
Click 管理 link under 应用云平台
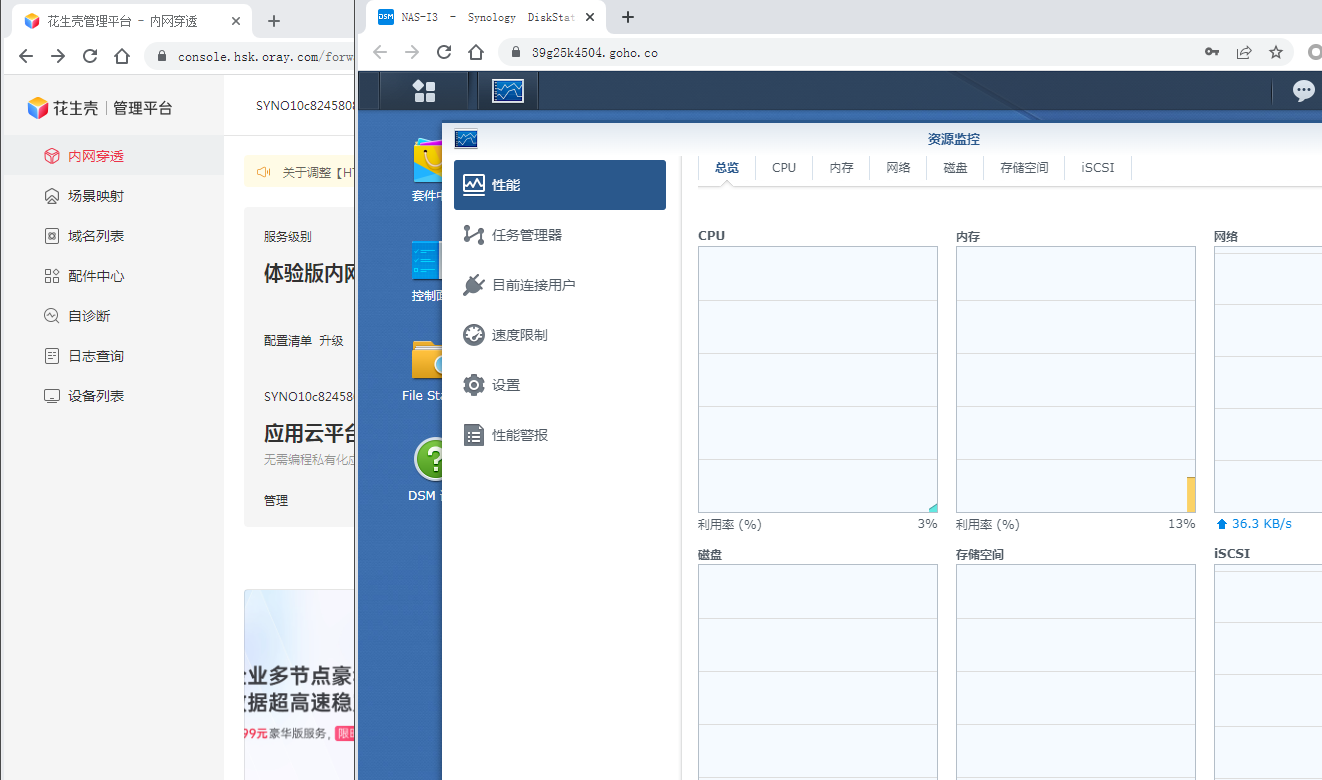(x=276, y=501)
